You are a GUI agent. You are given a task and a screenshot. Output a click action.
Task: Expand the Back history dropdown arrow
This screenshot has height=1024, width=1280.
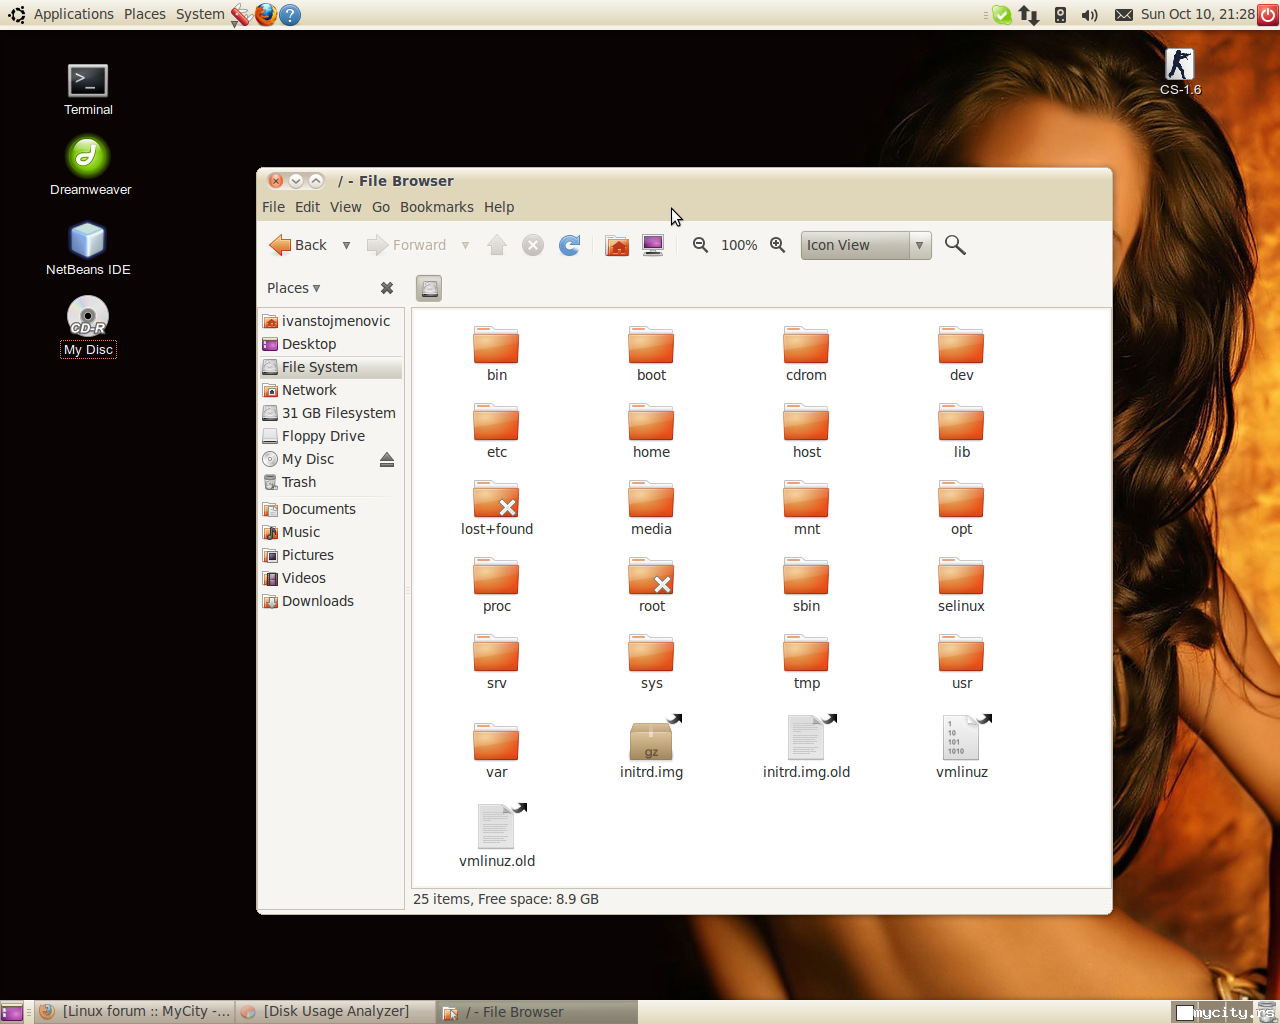[x=346, y=245]
